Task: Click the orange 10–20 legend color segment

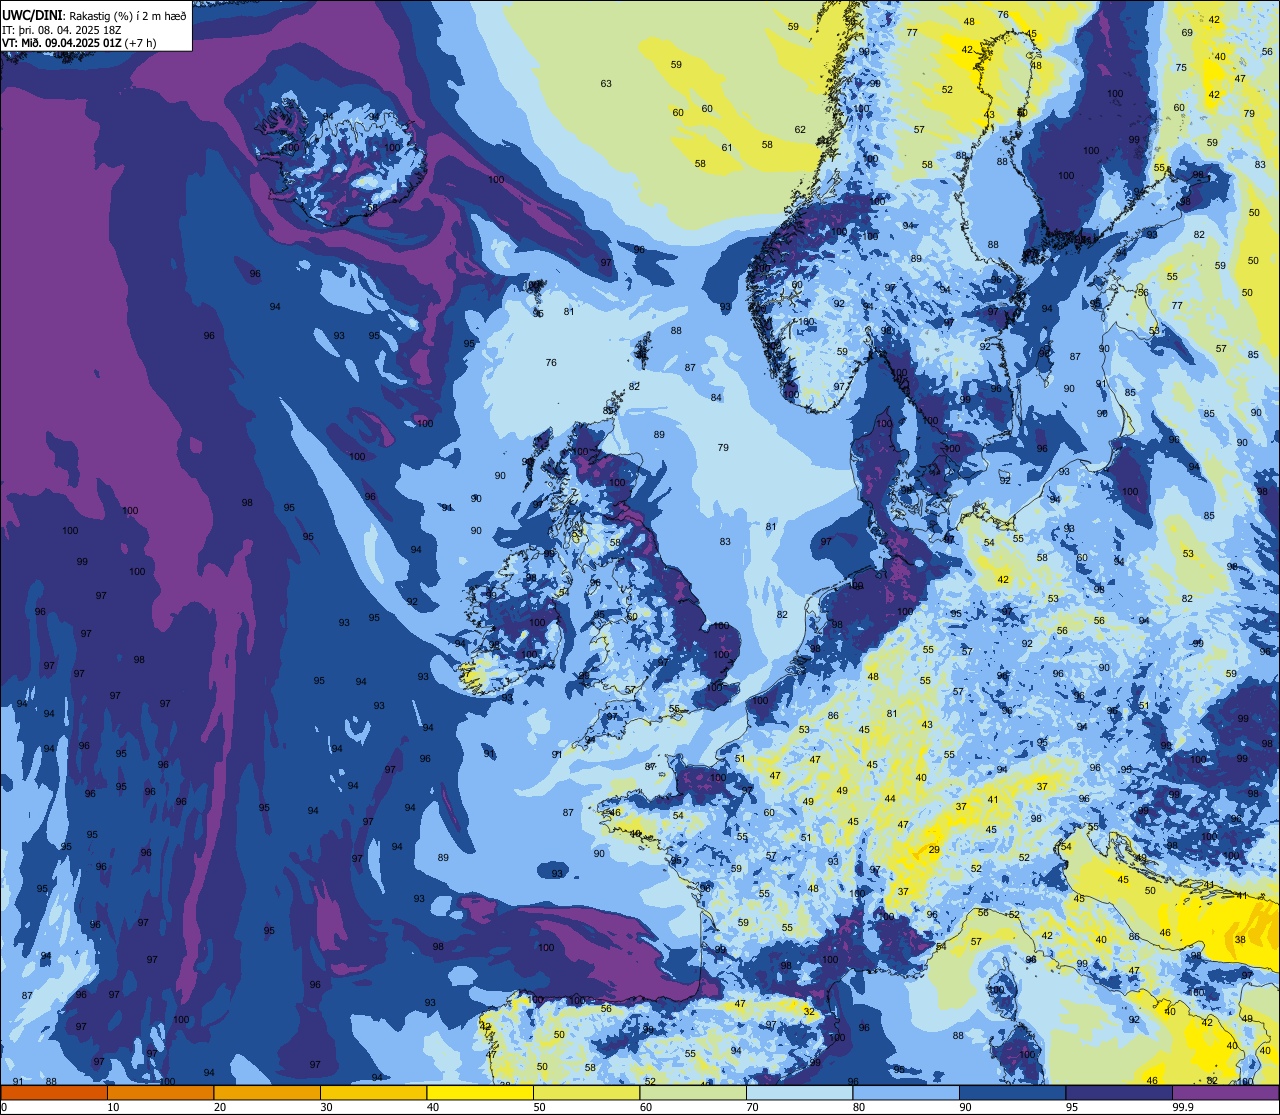Action: click(160, 1092)
